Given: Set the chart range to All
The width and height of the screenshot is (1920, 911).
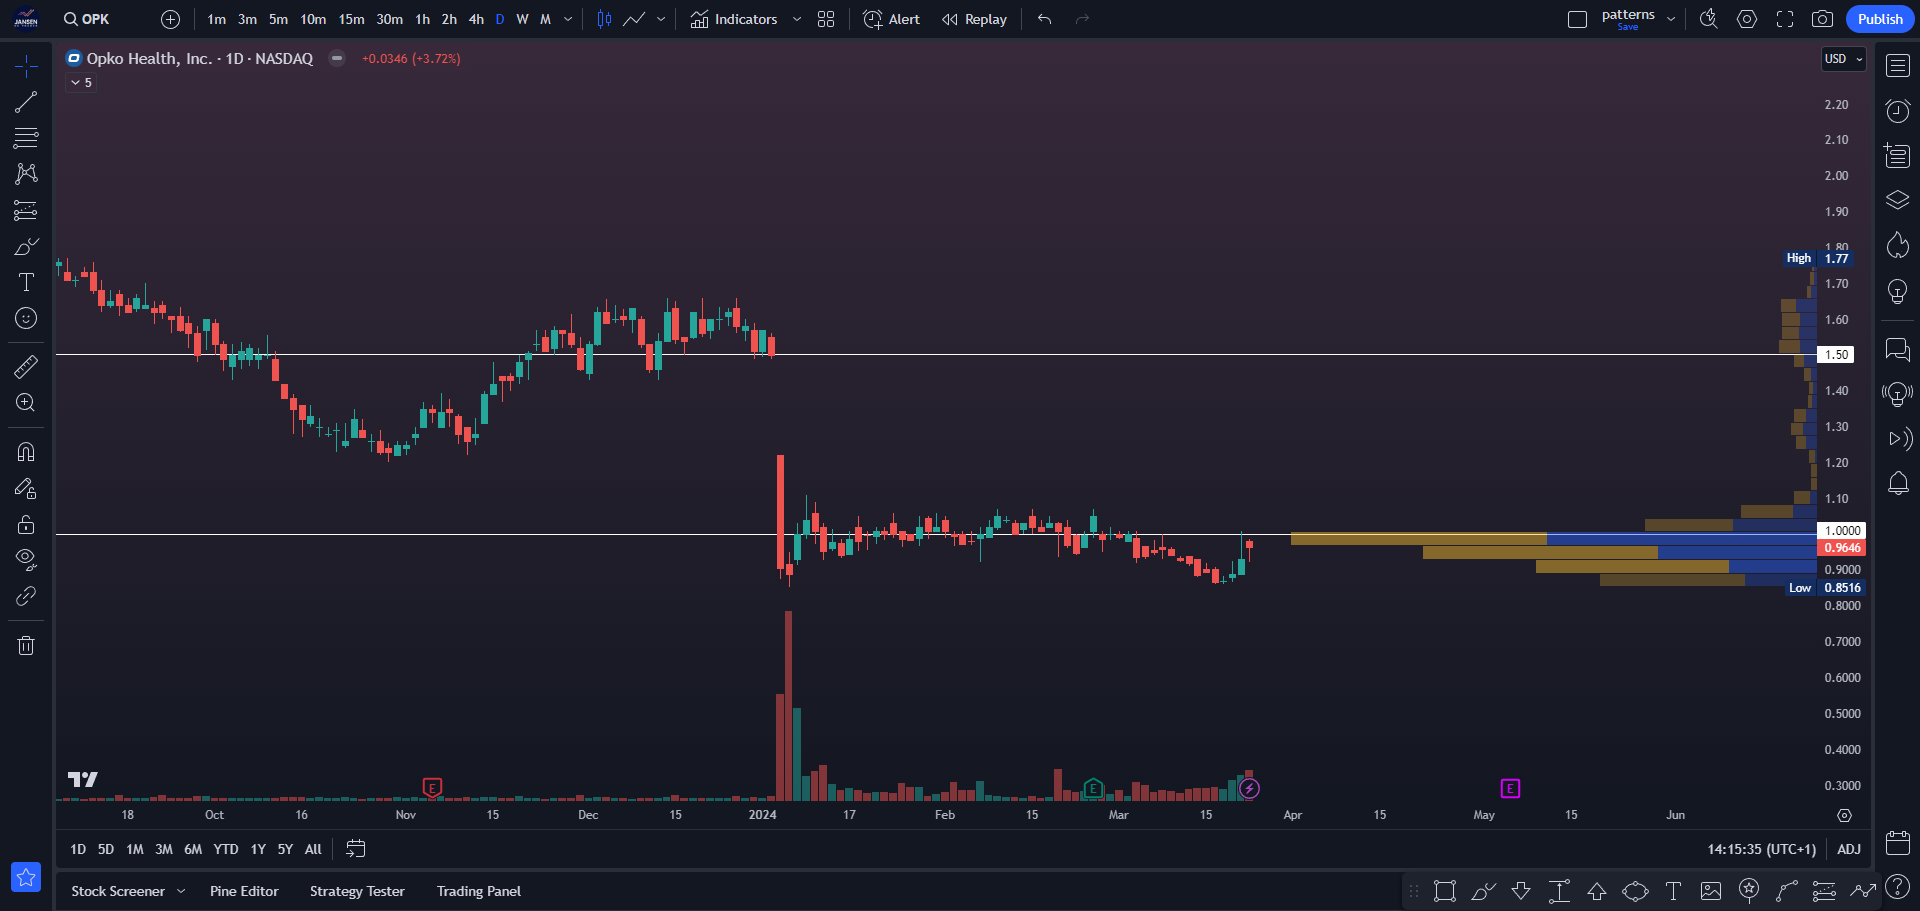Looking at the screenshot, I should click(313, 849).
